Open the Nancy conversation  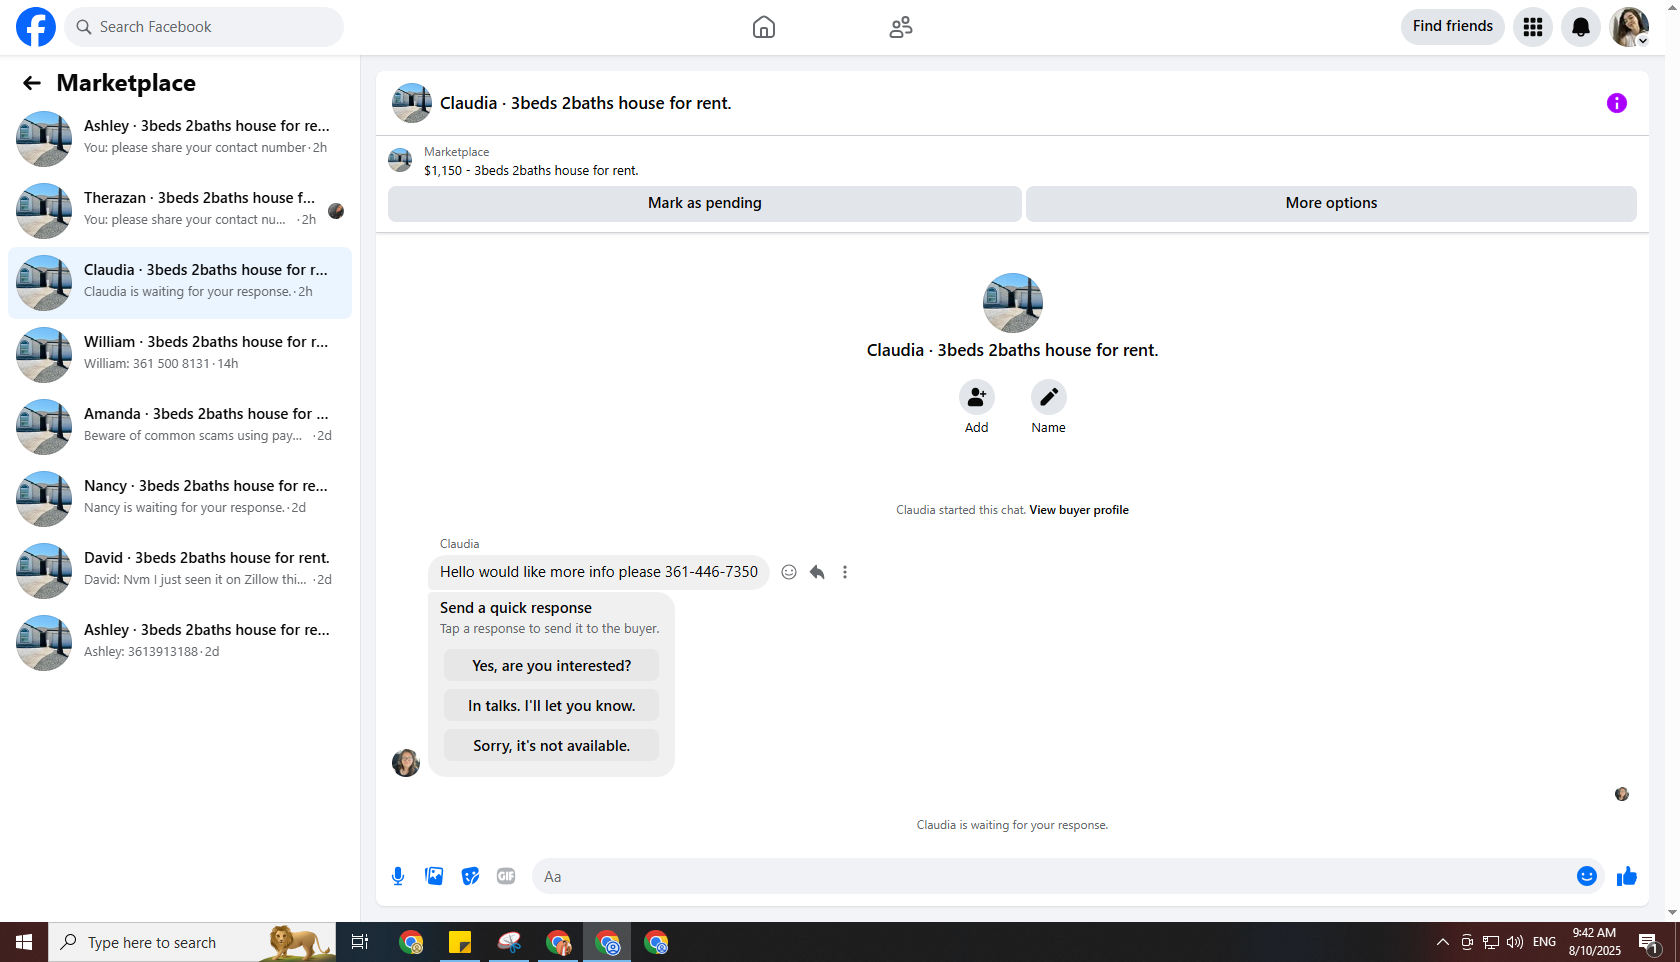(x=180, y=499)
